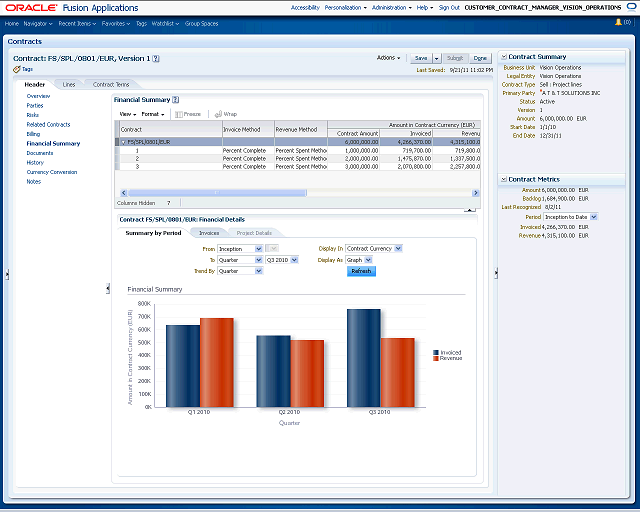This screenshot has width=640, height=512.
Task: Collapse the Contract Summary panel
Action: click(x=504, y=57)
